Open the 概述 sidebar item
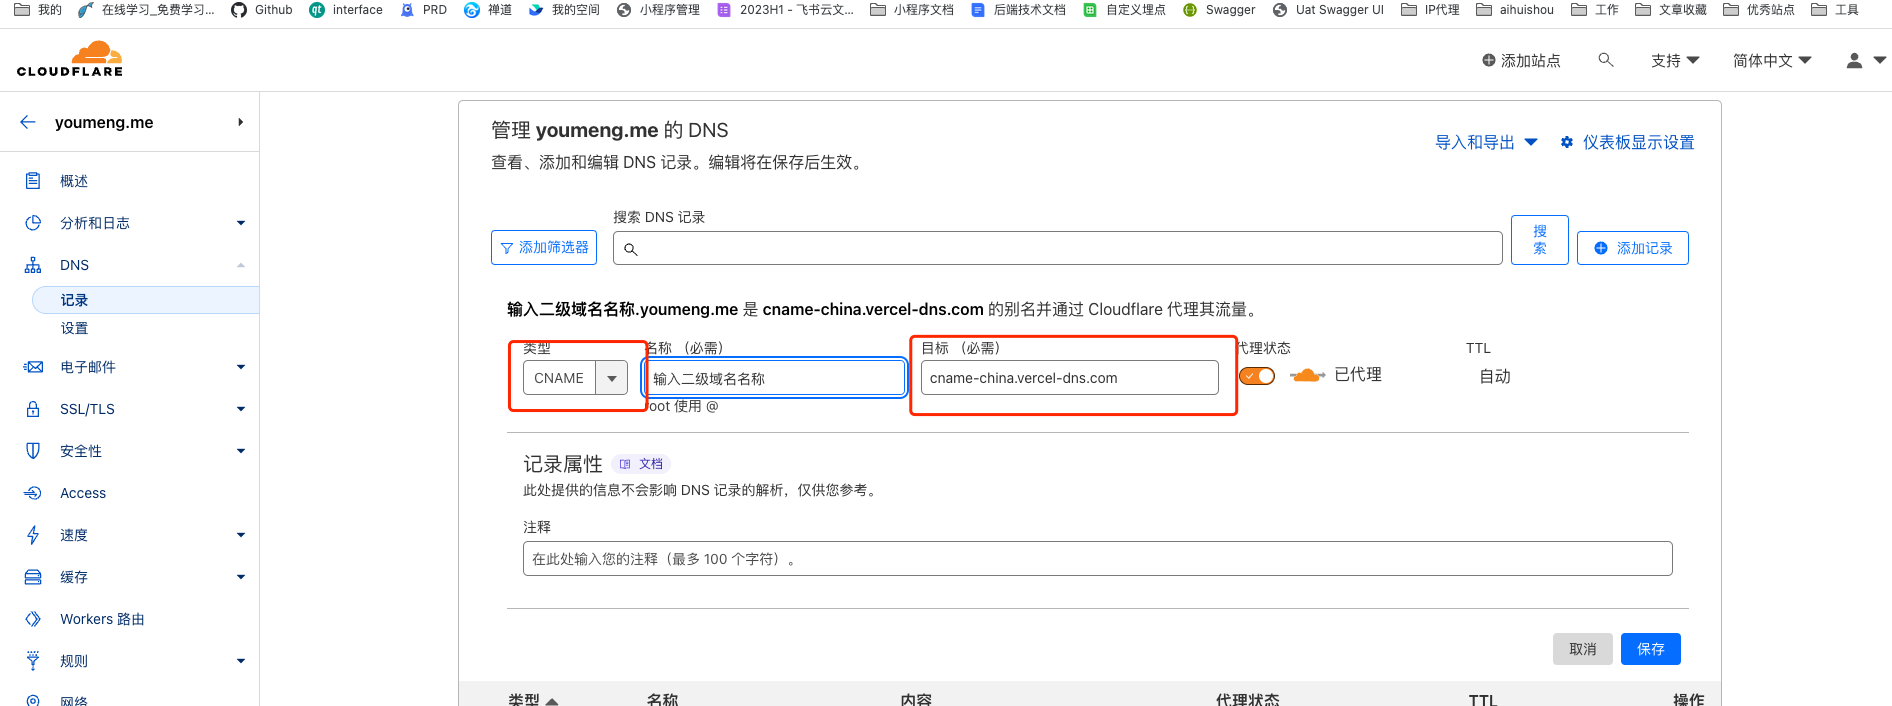This screenshot has height=706, width=1892. (x=74, y=181)
